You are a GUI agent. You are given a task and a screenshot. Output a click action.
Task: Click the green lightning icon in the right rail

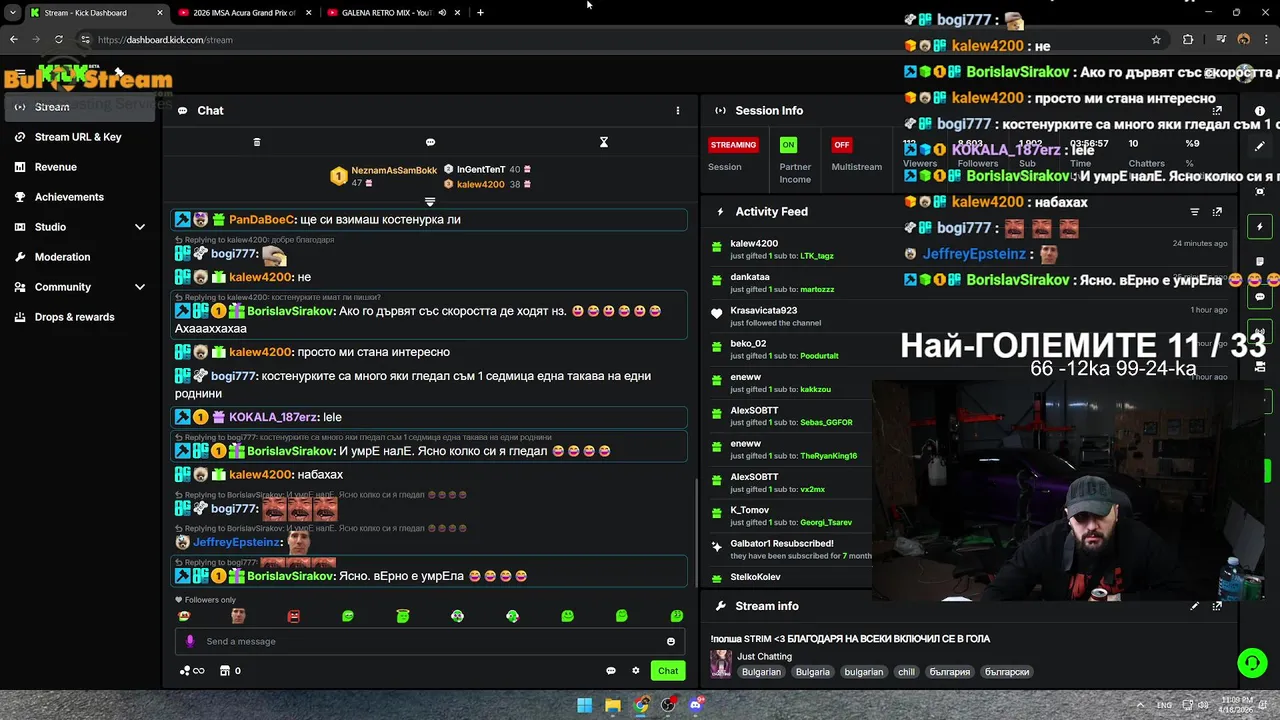[1260, 227]
